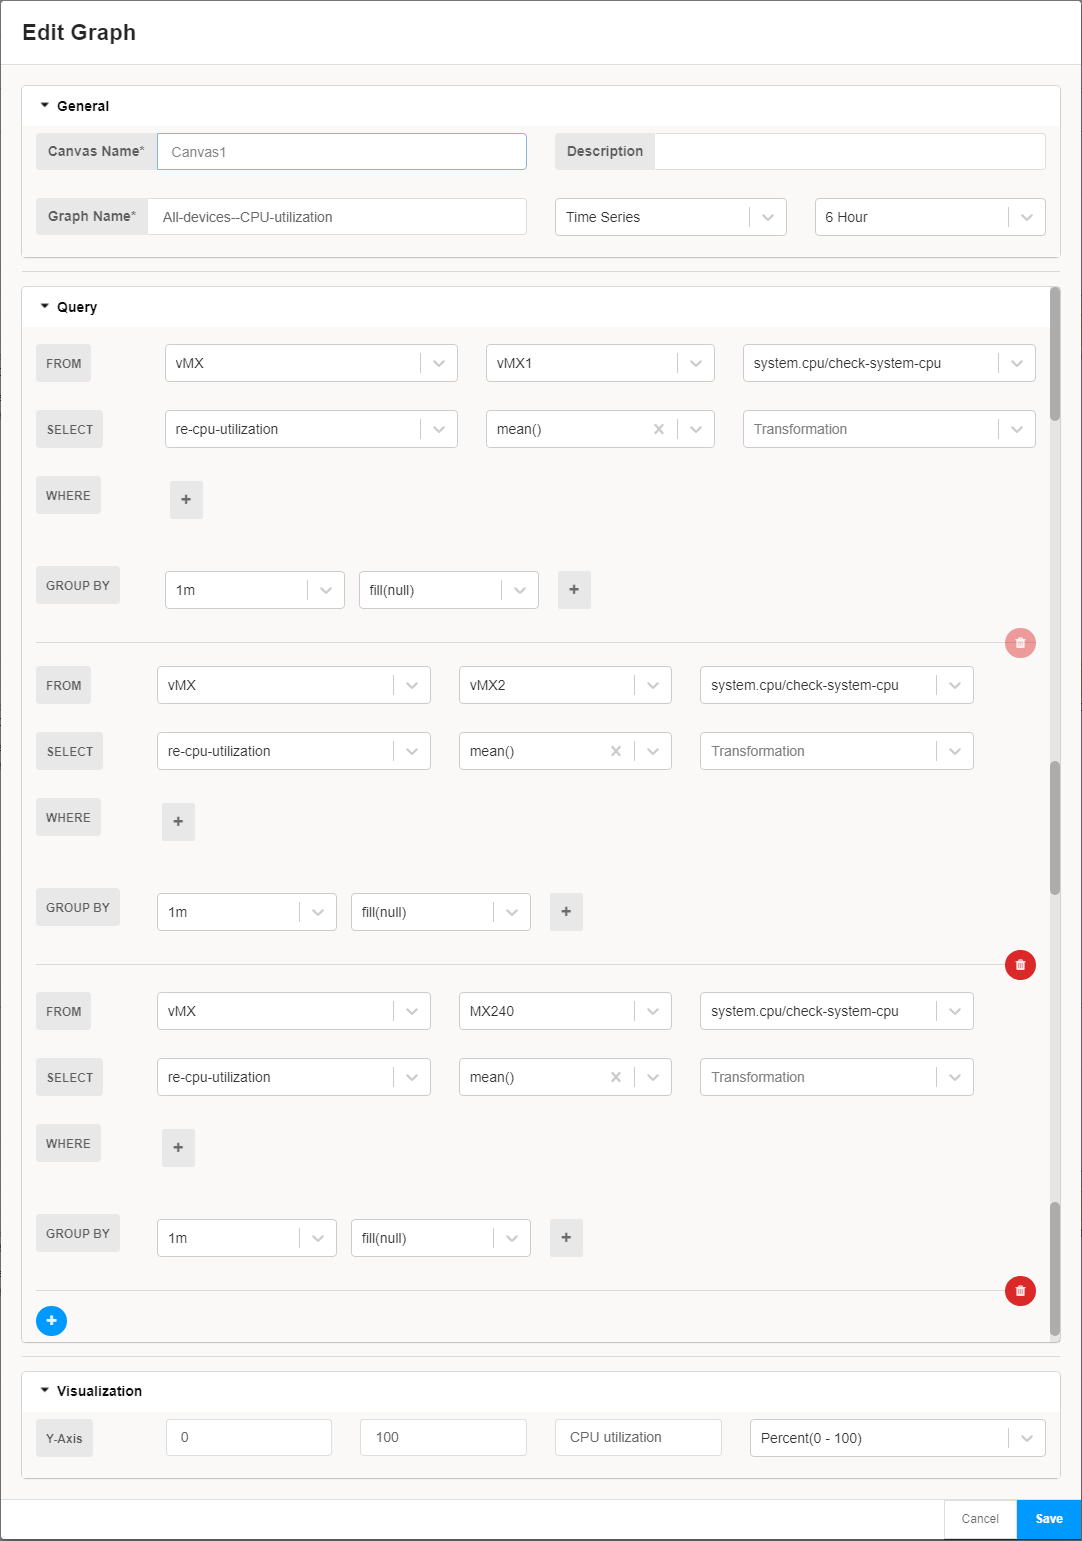Click the Save button
Viewport: 1082px width, 1541px height.
(x=1049, y=1519)
